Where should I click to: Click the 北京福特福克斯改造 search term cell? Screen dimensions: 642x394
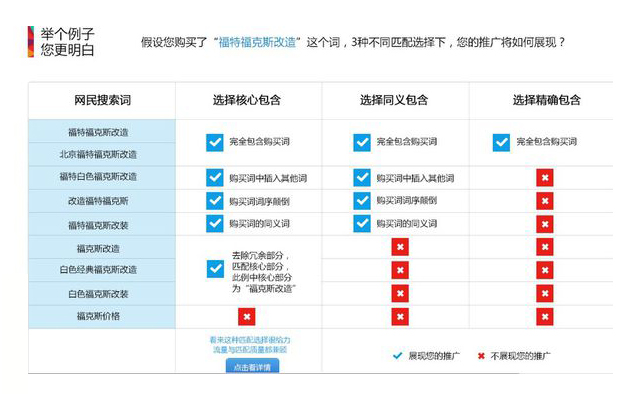(x=102, y=154)
